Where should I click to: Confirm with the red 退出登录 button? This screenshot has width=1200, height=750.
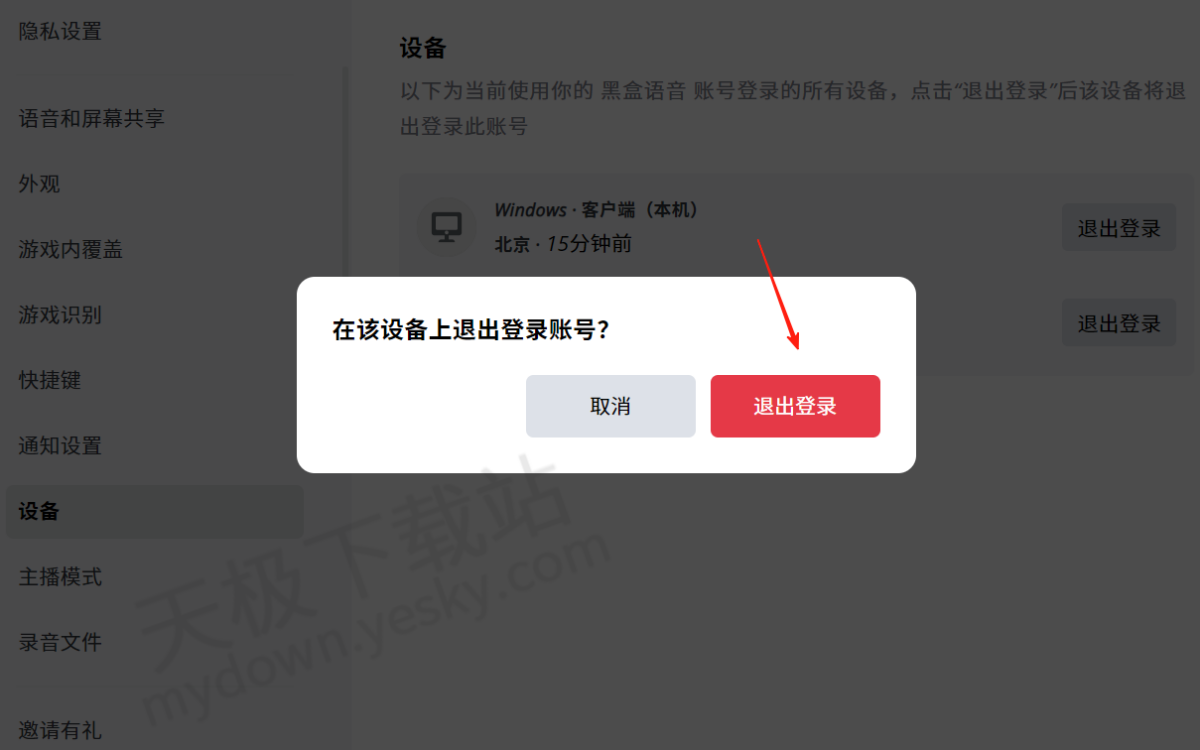tap(795, 406)
